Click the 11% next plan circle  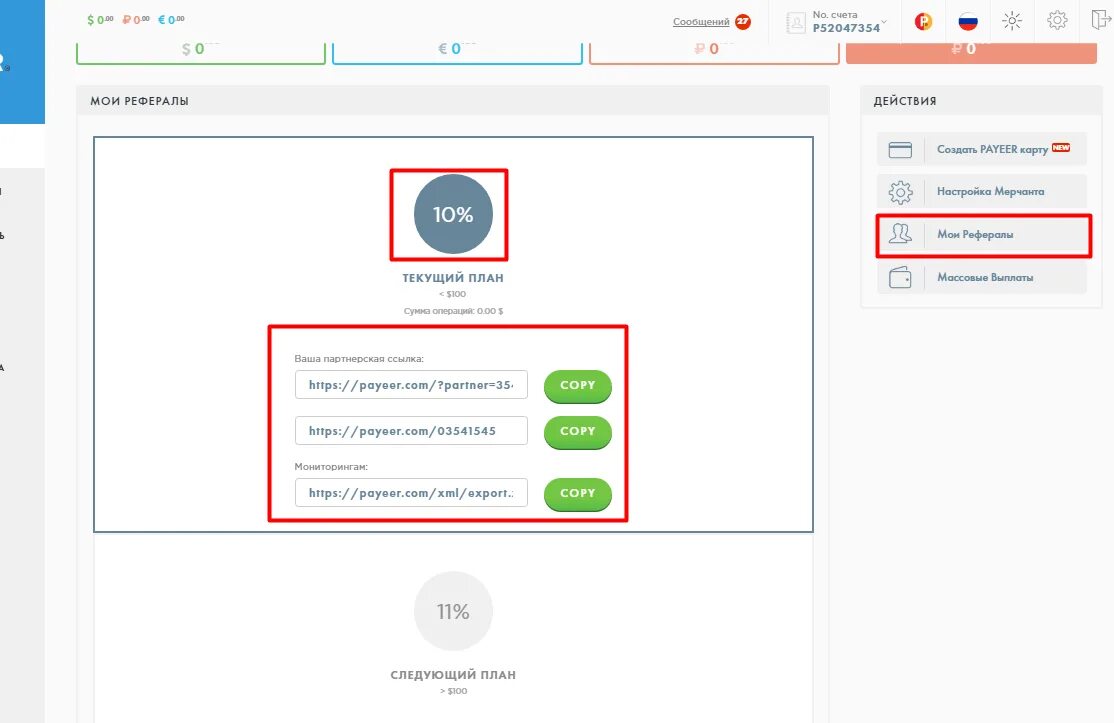pyautogui.click(x=453, y=611)
